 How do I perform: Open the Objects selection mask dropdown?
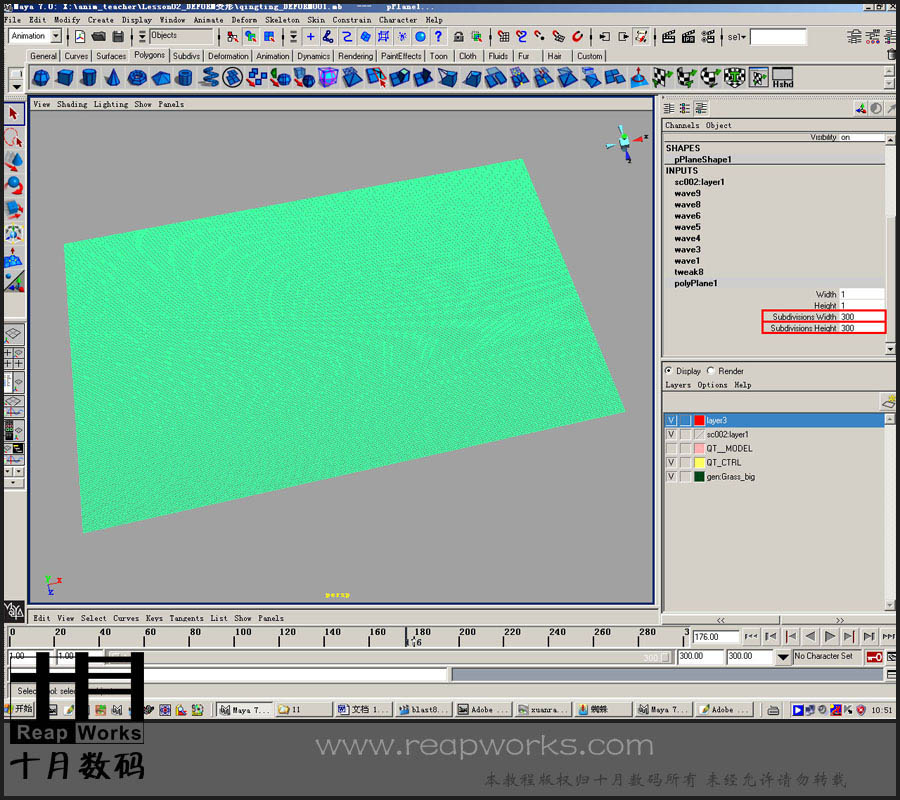[142, 37]
